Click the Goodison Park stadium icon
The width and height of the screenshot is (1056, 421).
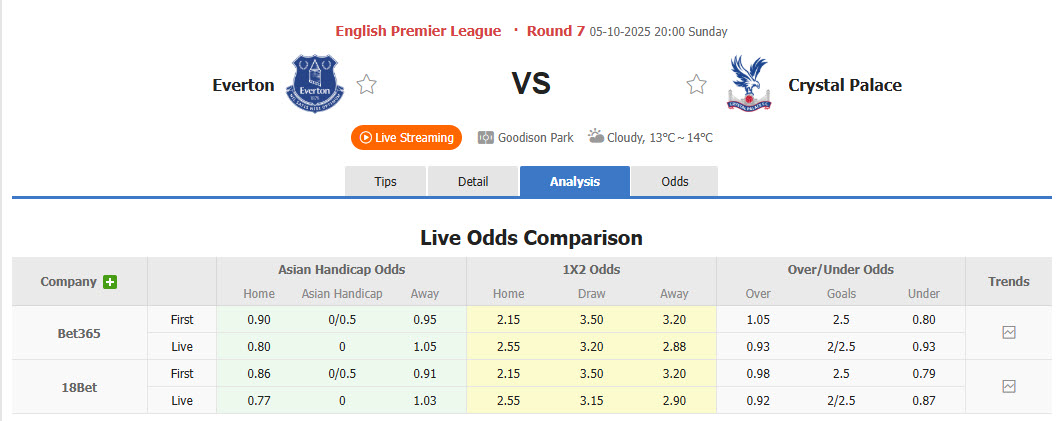(x=486, y=137)
